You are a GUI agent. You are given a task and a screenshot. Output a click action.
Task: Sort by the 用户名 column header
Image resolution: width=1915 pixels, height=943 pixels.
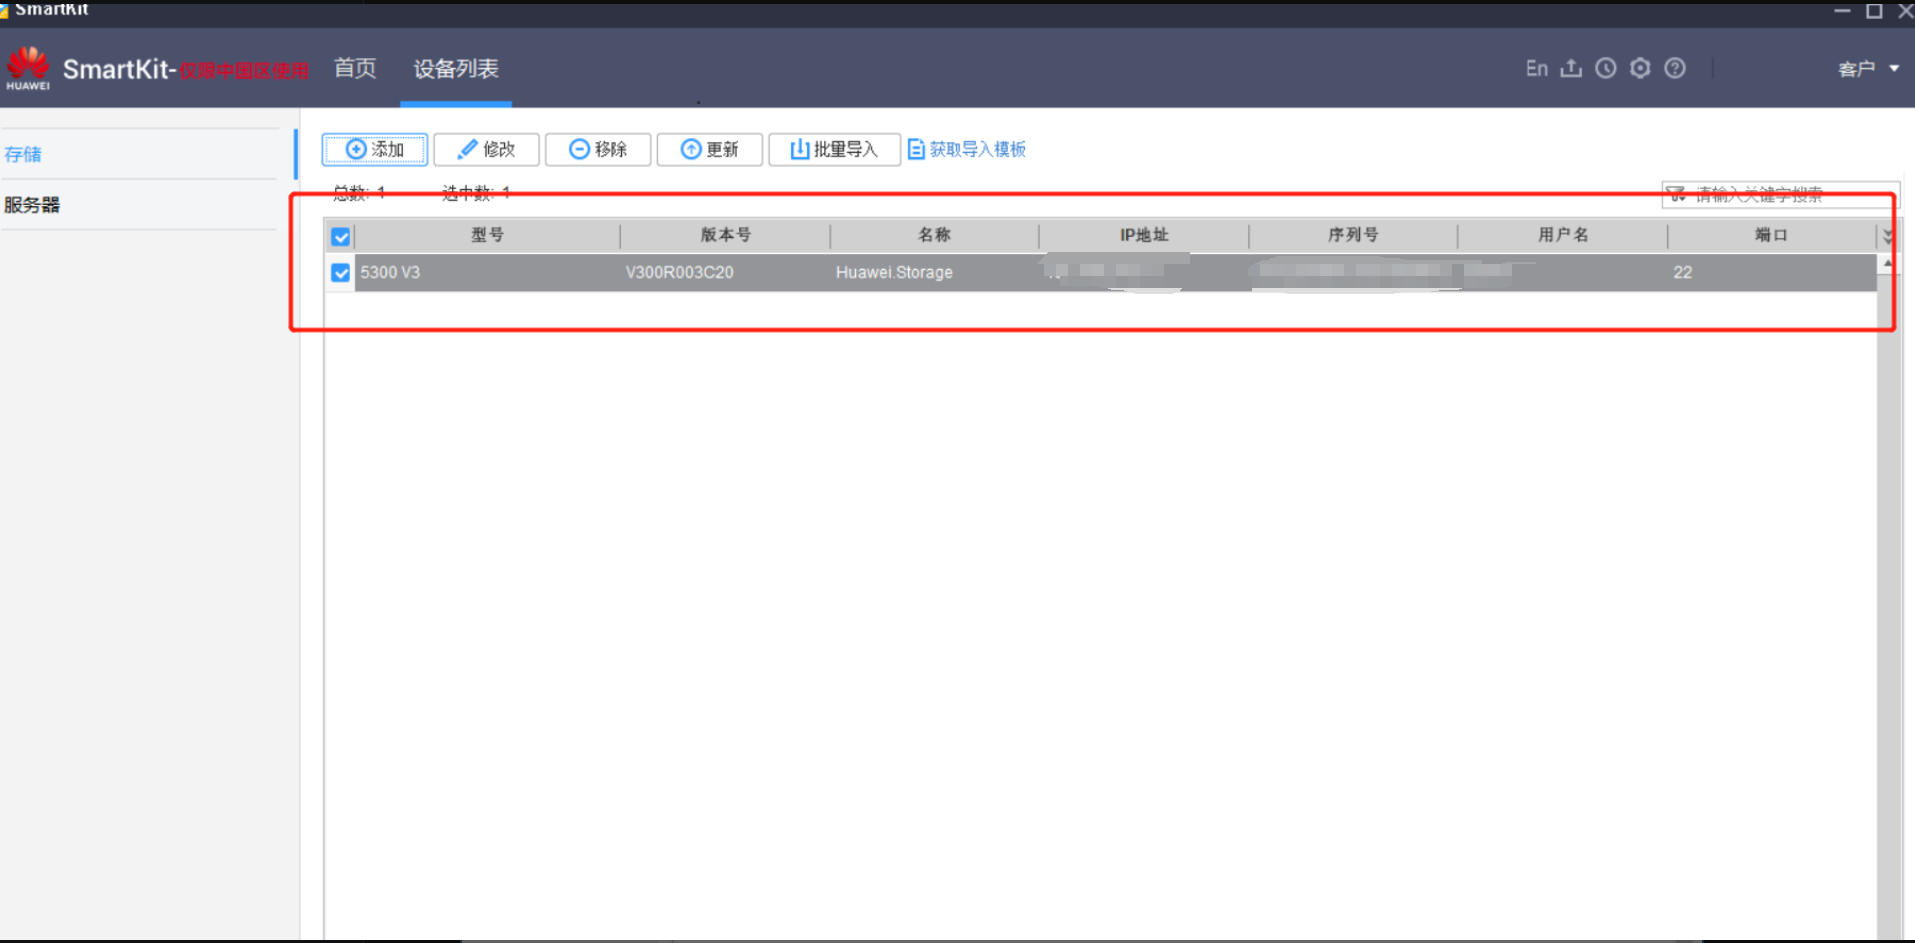[1563, 235]
